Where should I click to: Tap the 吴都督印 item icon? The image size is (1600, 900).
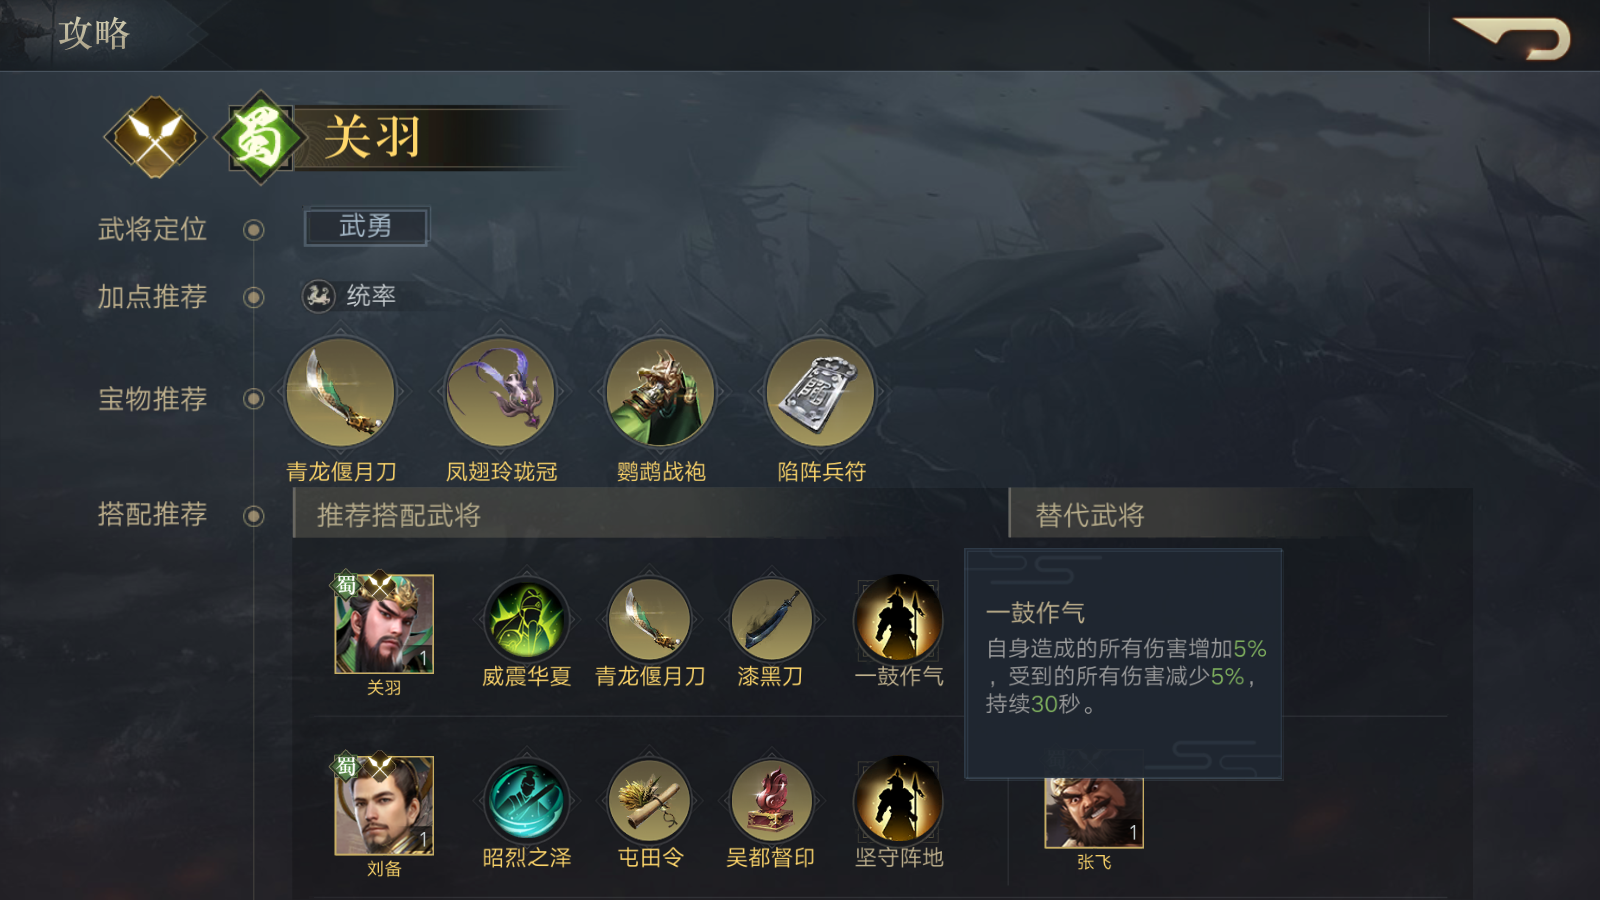click(x=771, y=801)
